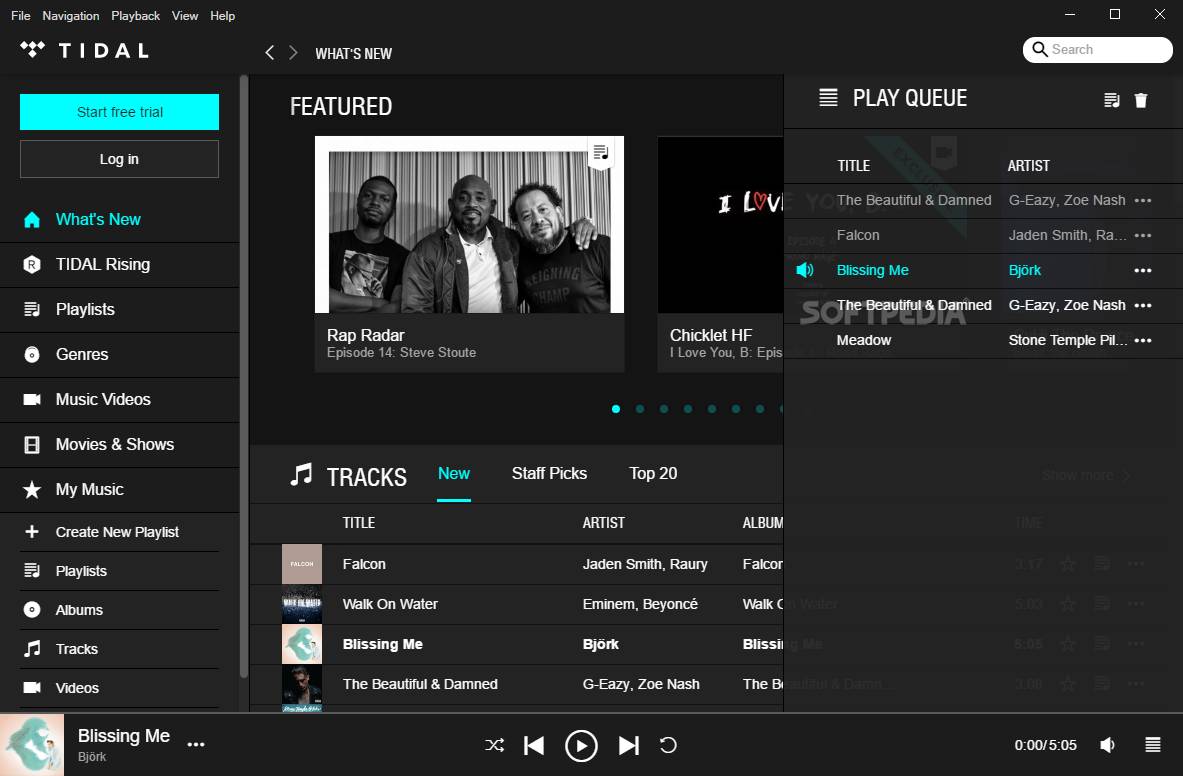The height and width of the screenshot is (776, 1183).
Task: Add Rap Radar to the play queue
Action: tap(601, 152)
